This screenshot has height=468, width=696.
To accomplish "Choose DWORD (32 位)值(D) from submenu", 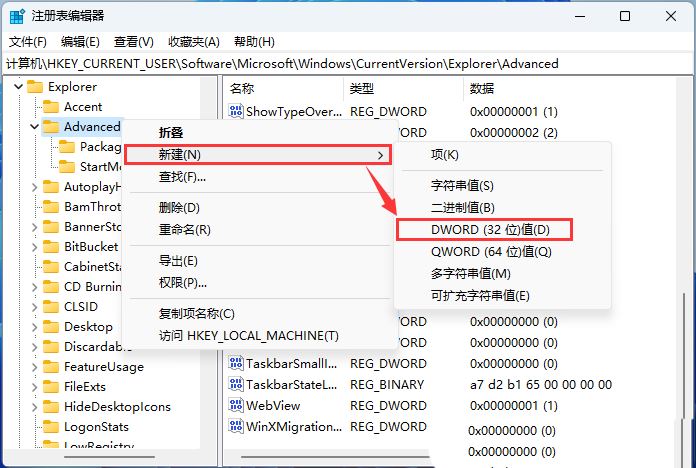I will pos(490,230).
